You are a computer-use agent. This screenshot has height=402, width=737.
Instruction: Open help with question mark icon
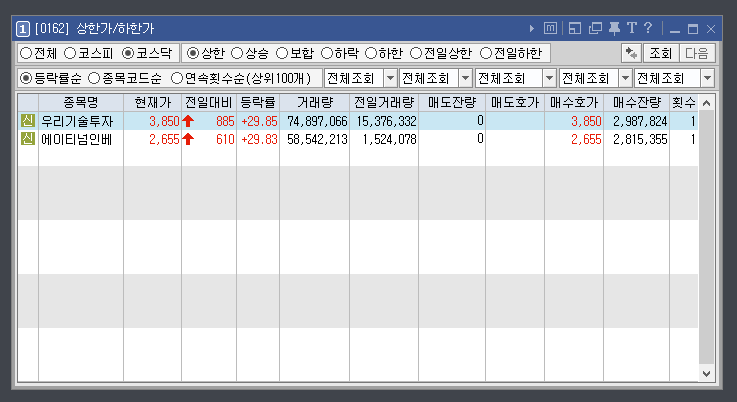click(x=648, y=28)
